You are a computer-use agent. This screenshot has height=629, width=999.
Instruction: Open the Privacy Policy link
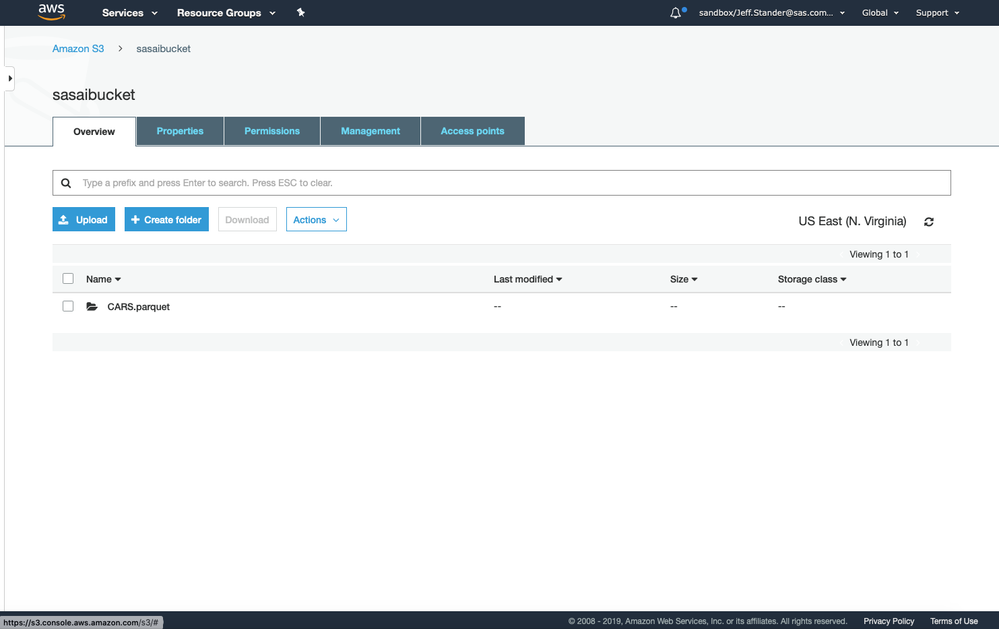(889, 621)
